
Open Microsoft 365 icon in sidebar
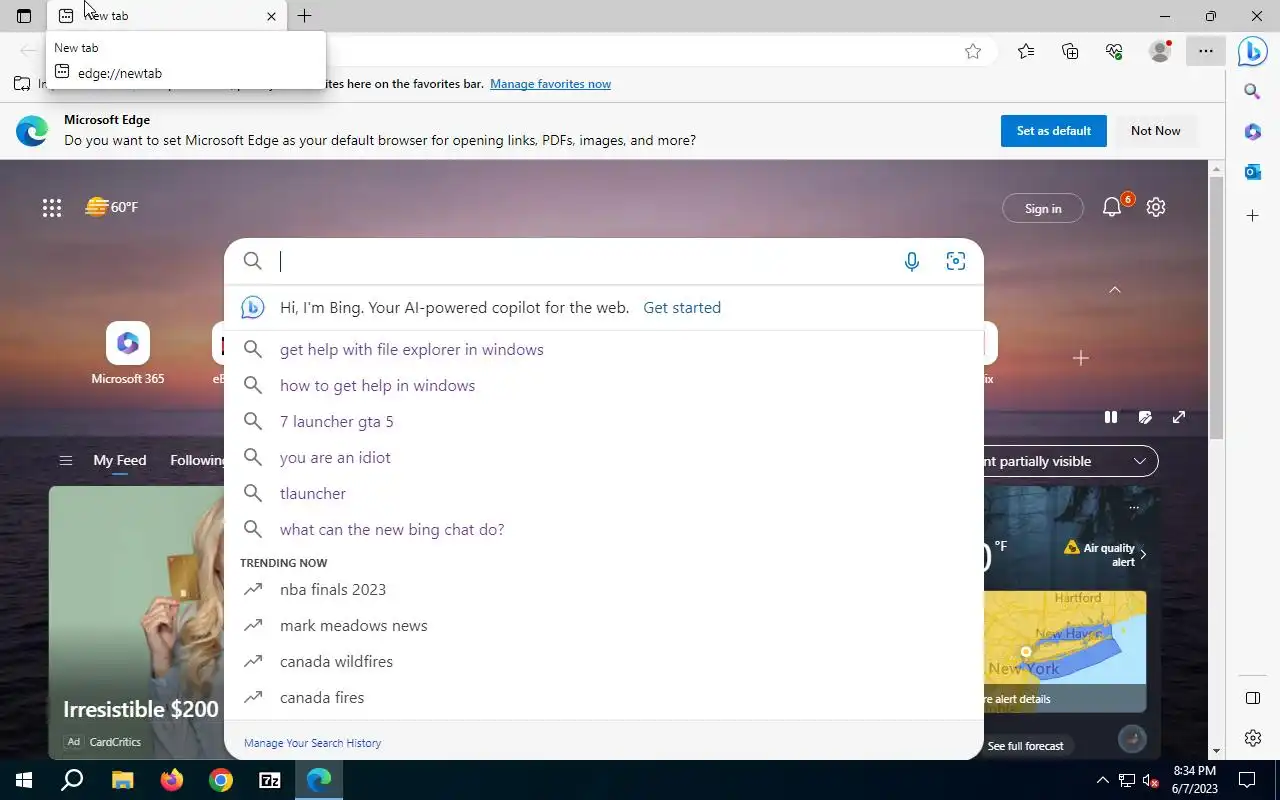[x=1252, y=132]
